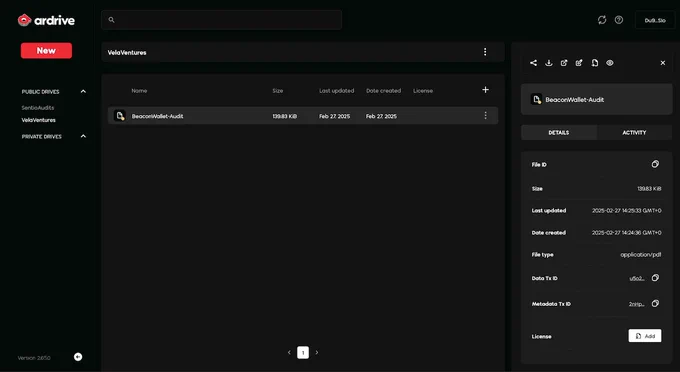Screen dimensions: 680x372
Task: Add a license with Add button
Action: [645, 336]
